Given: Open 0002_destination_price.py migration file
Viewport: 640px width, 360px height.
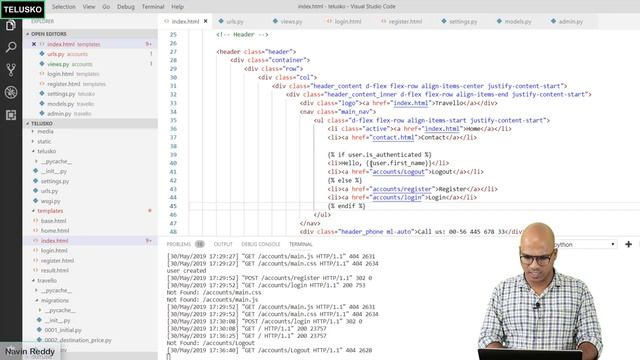Looking at the screenshot, I should point(78,340).
